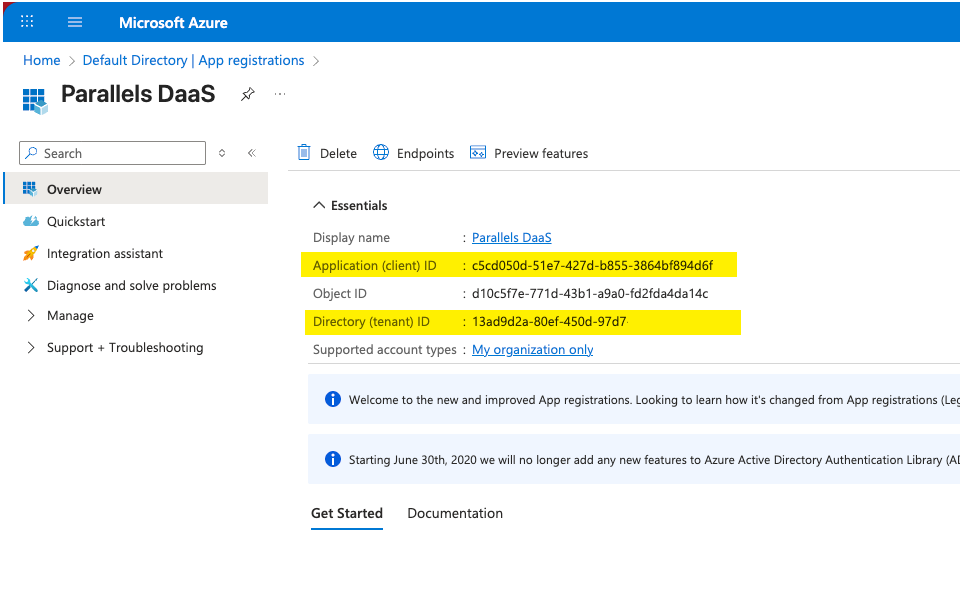960x592 pixels.
Task: Click in the sidebar Search field
Action: point(120,153)
